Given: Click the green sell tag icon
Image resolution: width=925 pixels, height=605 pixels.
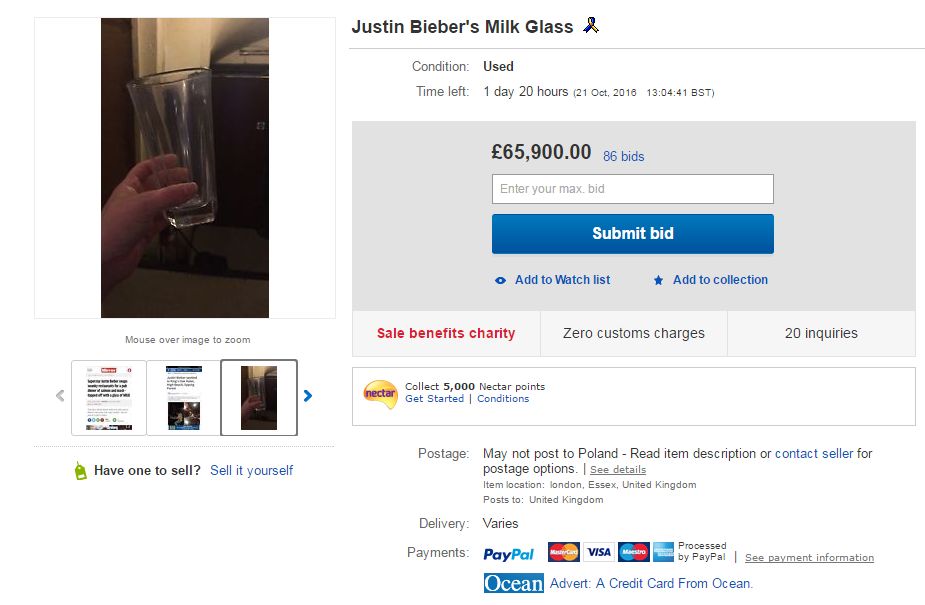Looking at the screenshot, I should tap(80, 471).
